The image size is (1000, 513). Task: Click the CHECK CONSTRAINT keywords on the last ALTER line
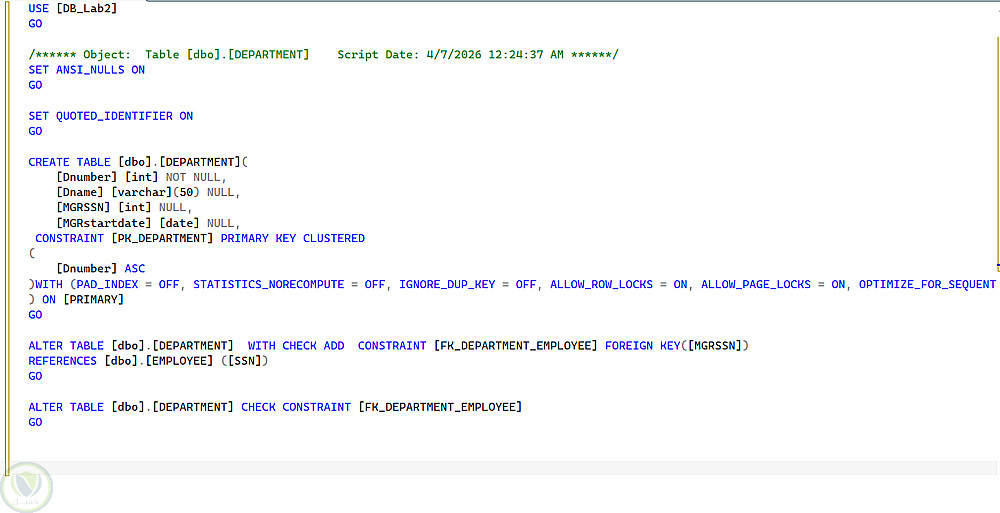pyautogui.click(x=296, y=406)
